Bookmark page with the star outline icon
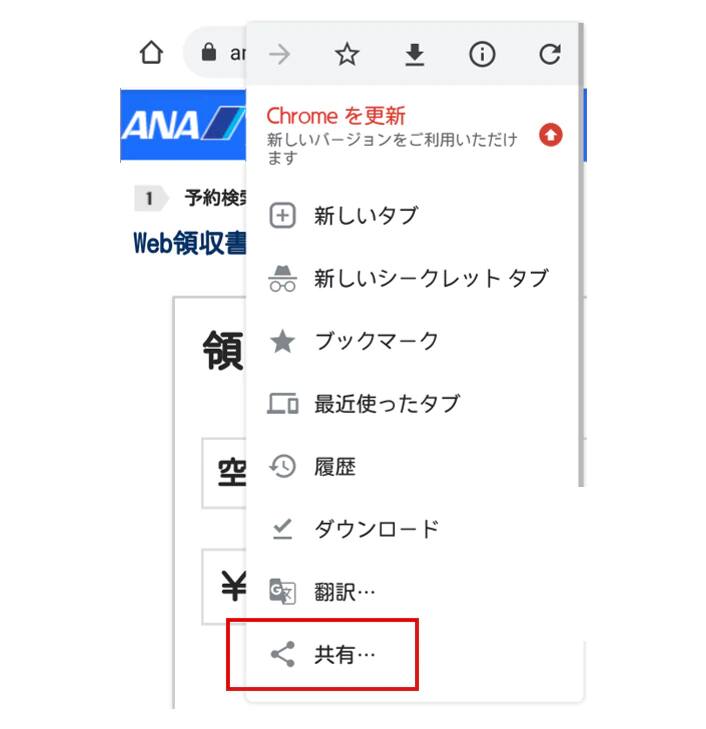This screenshot has width=706, height=729. [x=347, y=54]
